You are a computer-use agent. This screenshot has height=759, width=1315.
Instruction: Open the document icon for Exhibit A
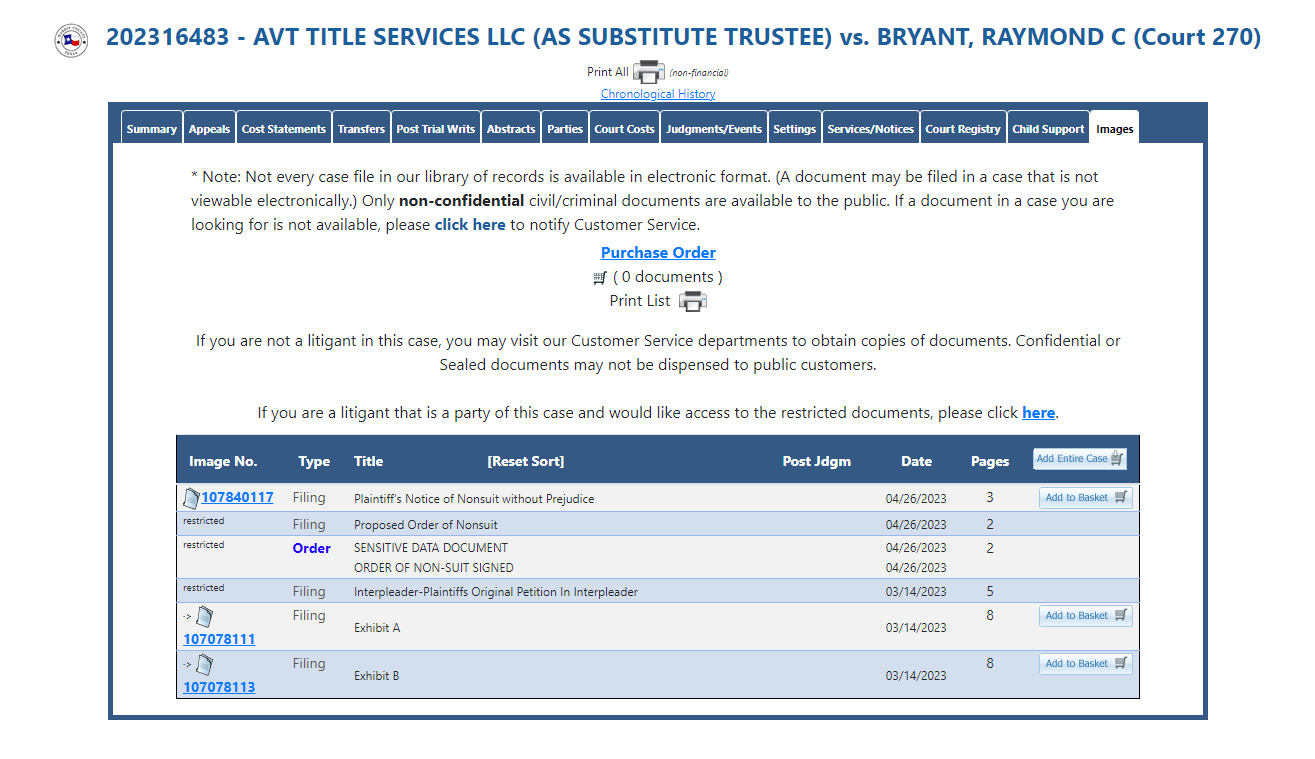pos(204,616)
